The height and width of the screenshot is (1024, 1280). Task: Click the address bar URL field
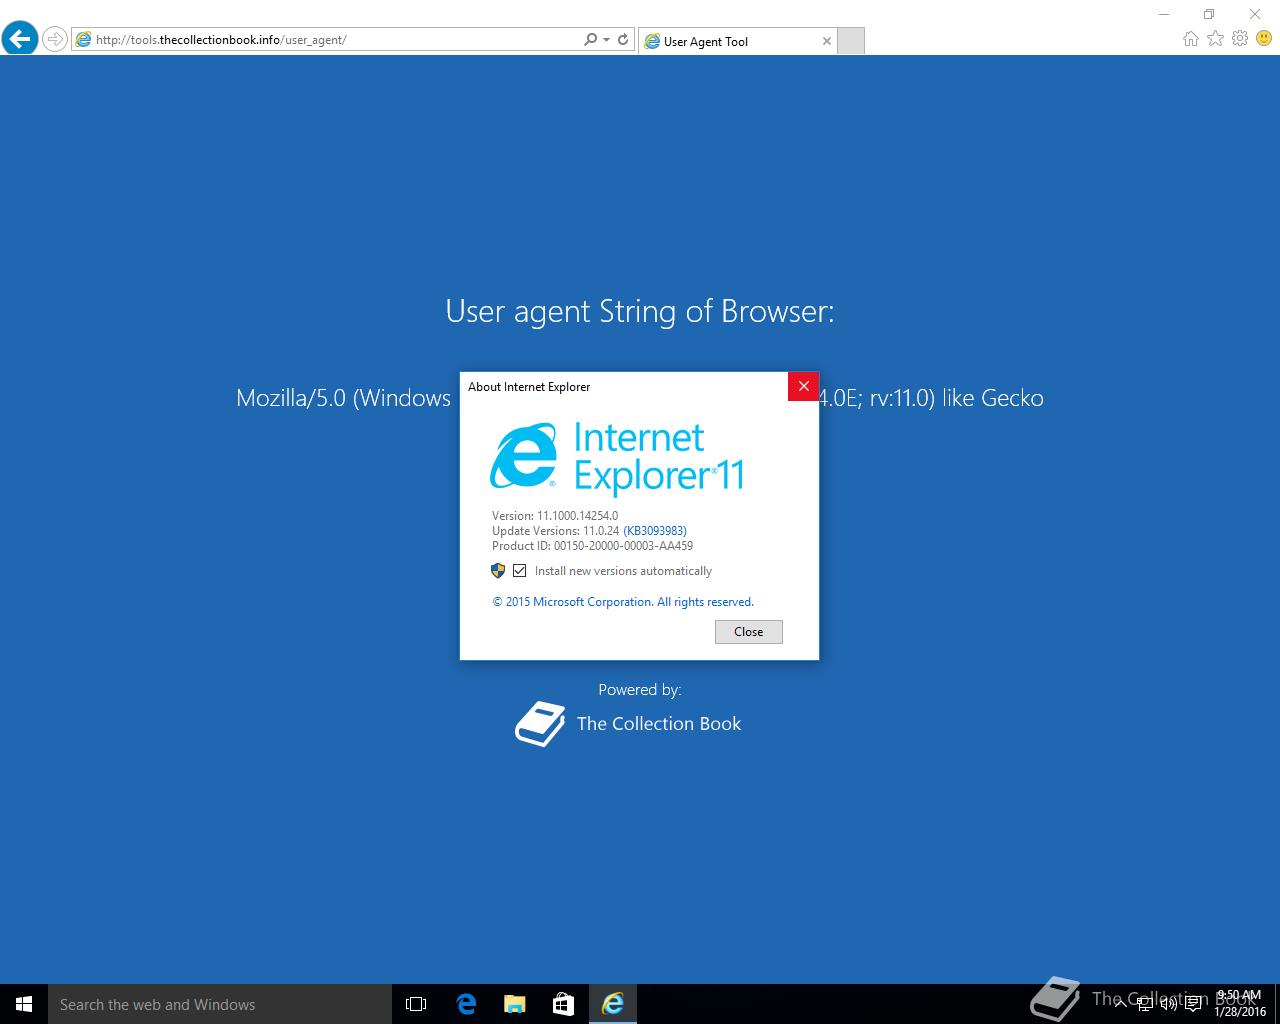point(327,40)
